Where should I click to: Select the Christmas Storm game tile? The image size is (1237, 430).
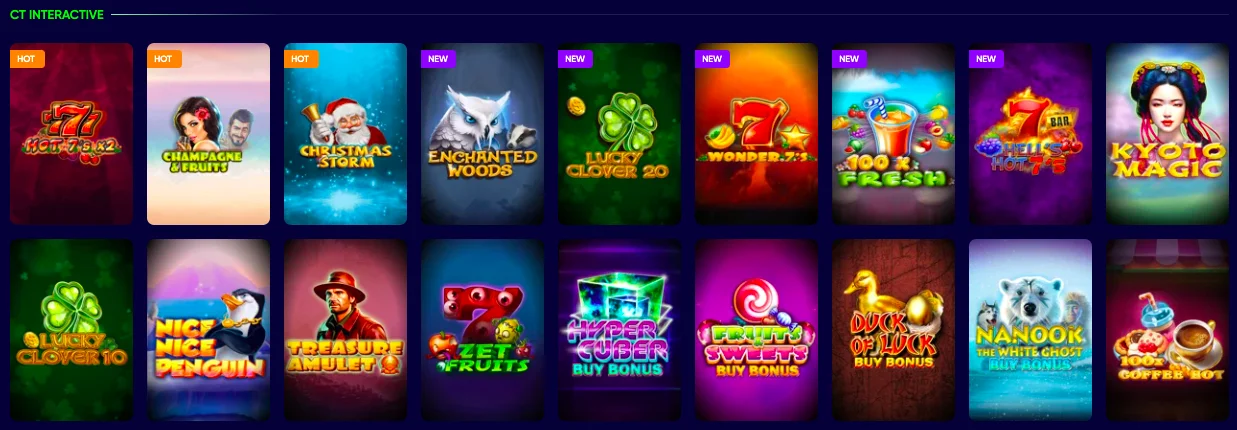345,134
